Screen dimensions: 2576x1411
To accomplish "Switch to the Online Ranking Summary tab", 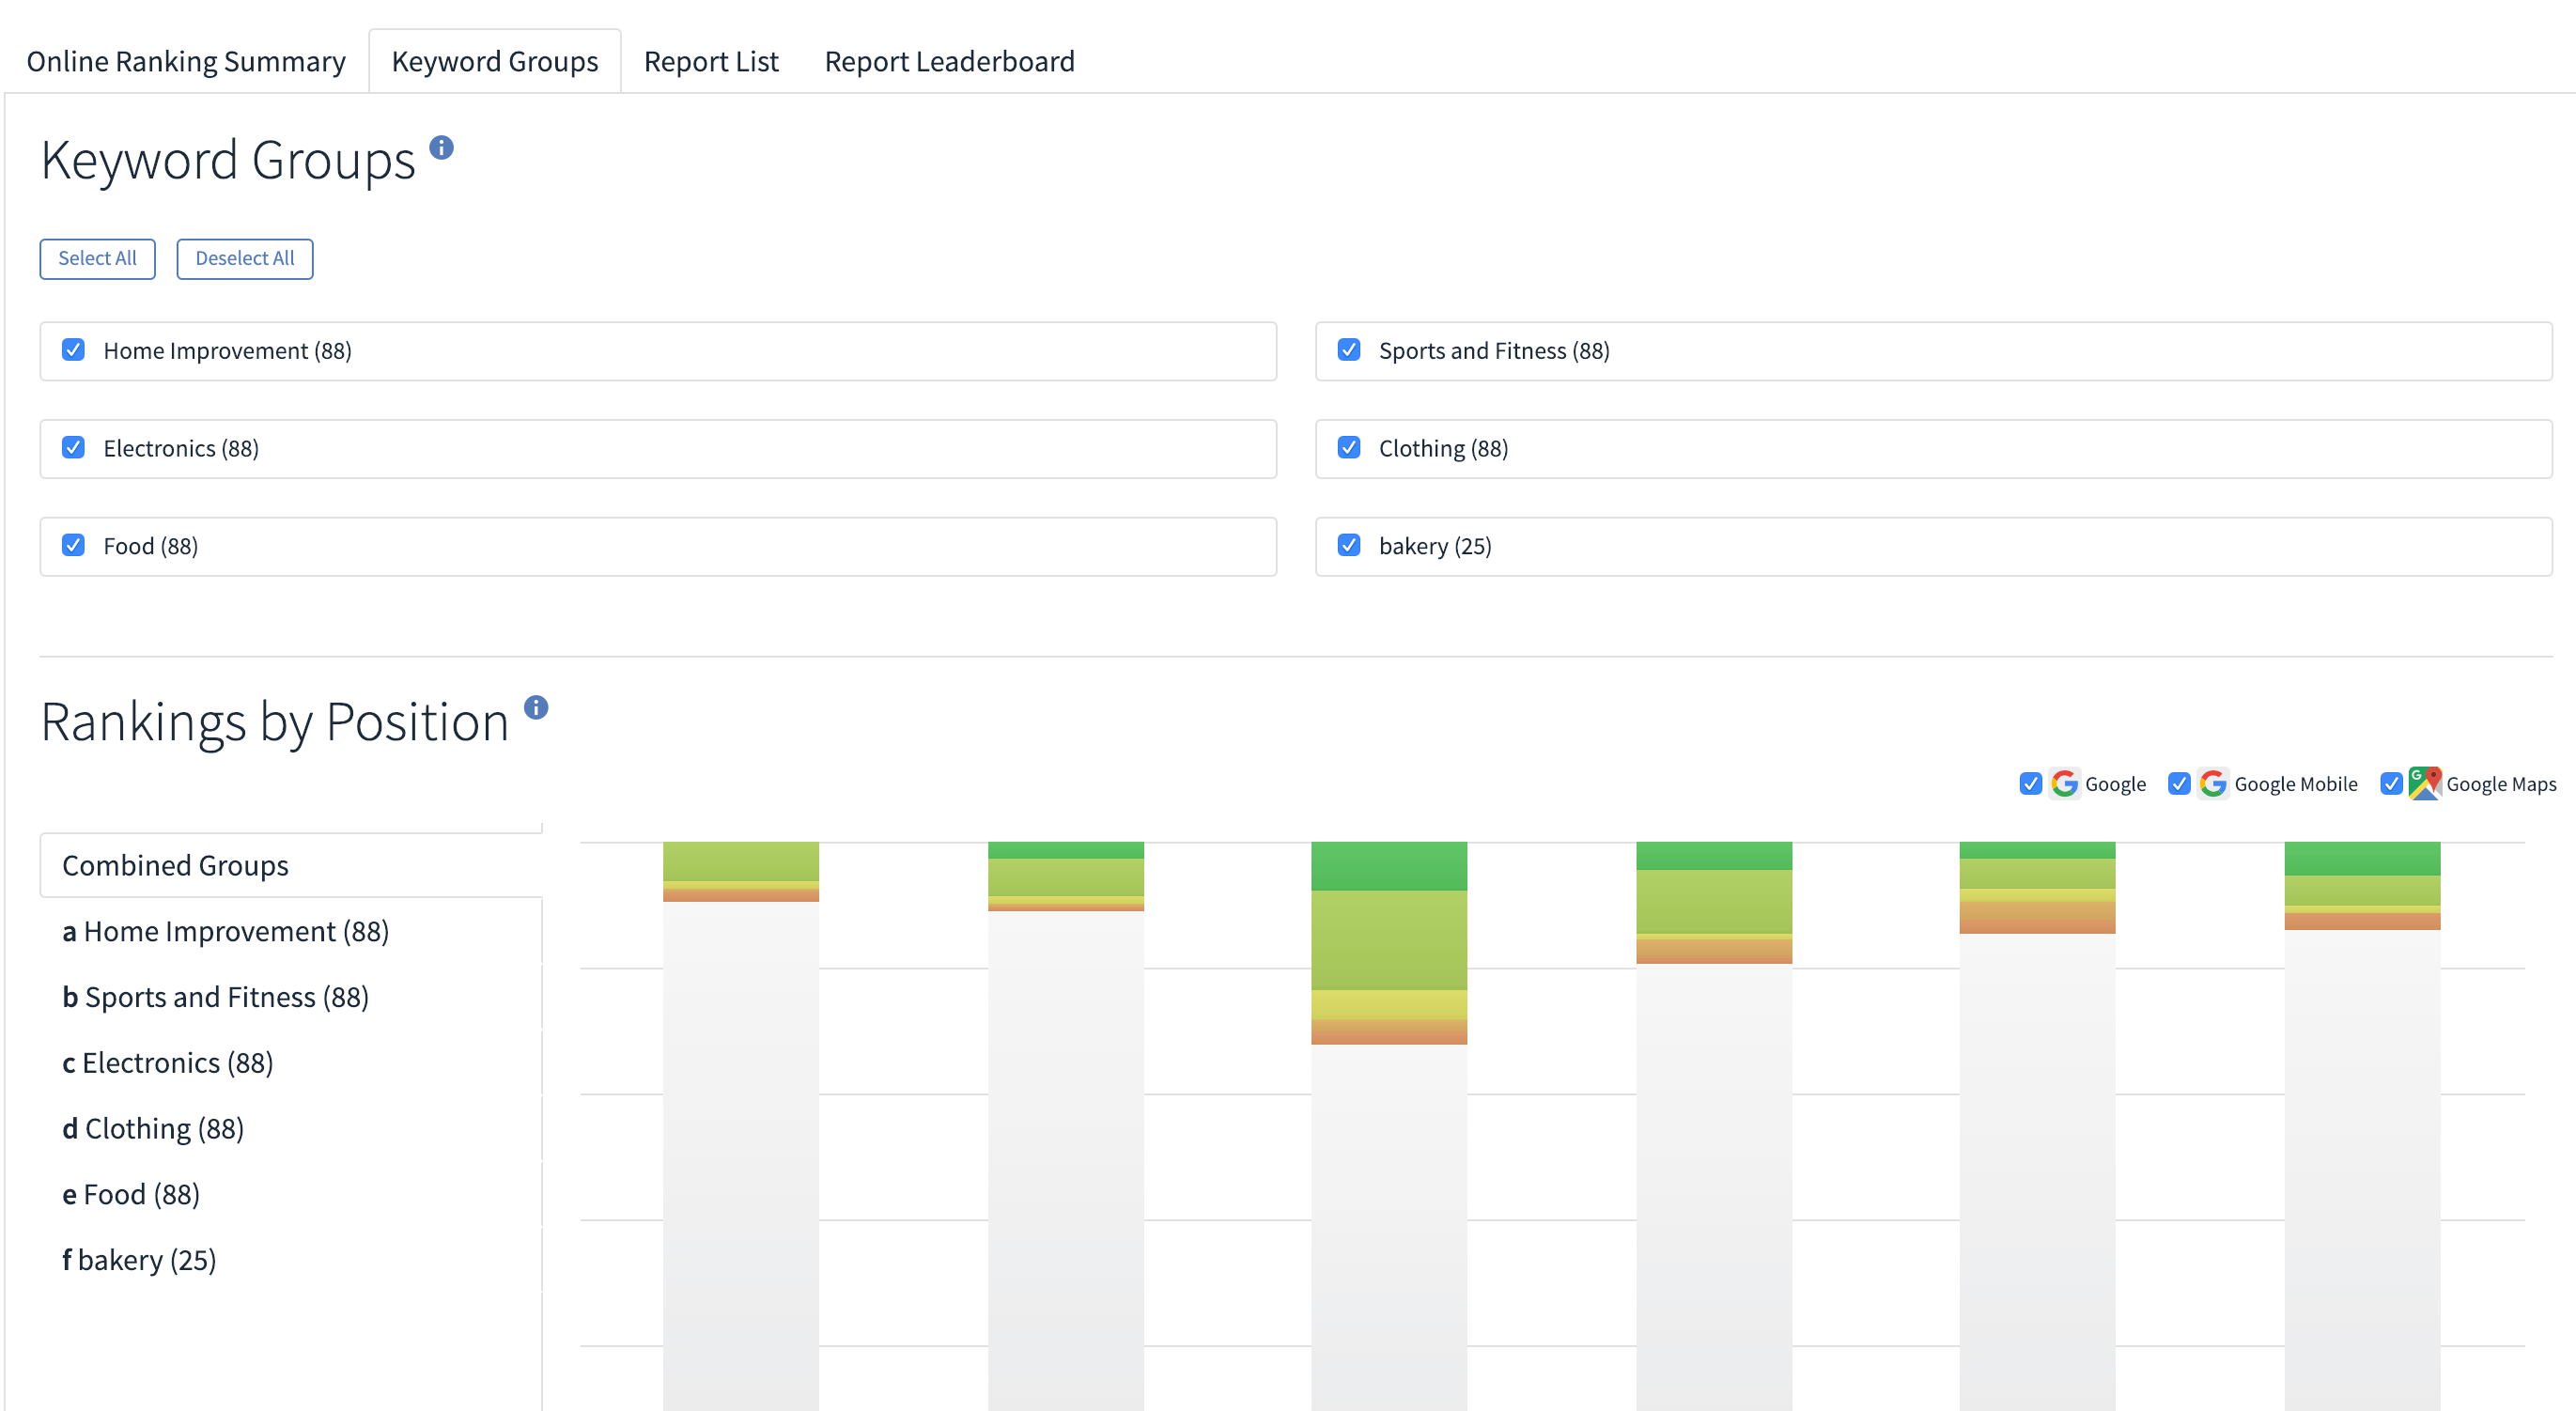I will click(186, 62).
